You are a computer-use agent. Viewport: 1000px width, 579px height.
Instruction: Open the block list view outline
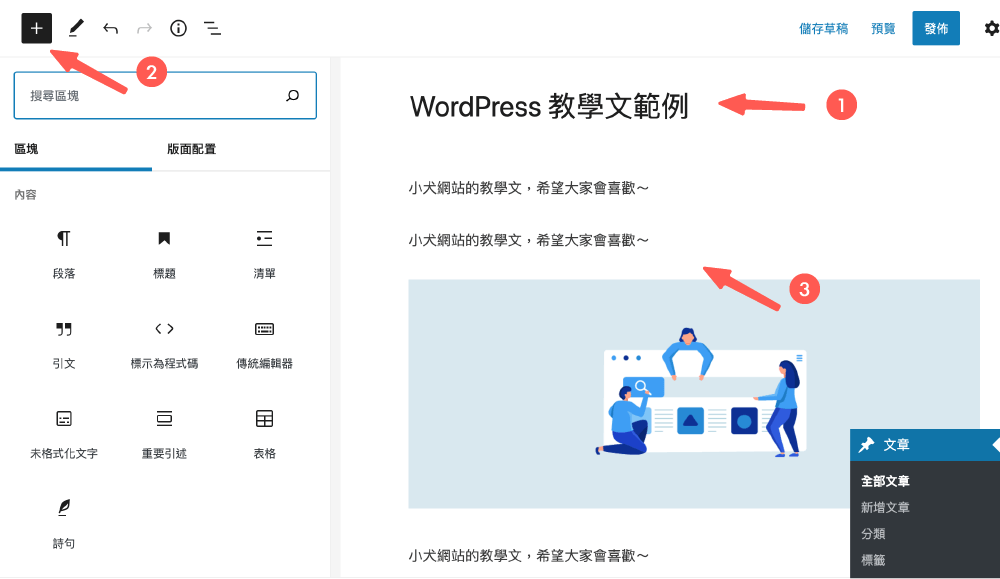212,28
